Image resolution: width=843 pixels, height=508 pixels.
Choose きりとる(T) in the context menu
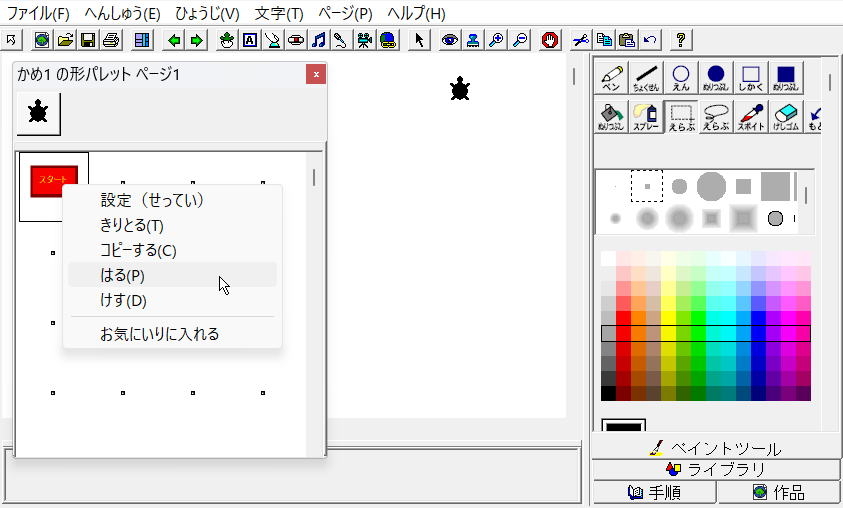coord(172,225)
